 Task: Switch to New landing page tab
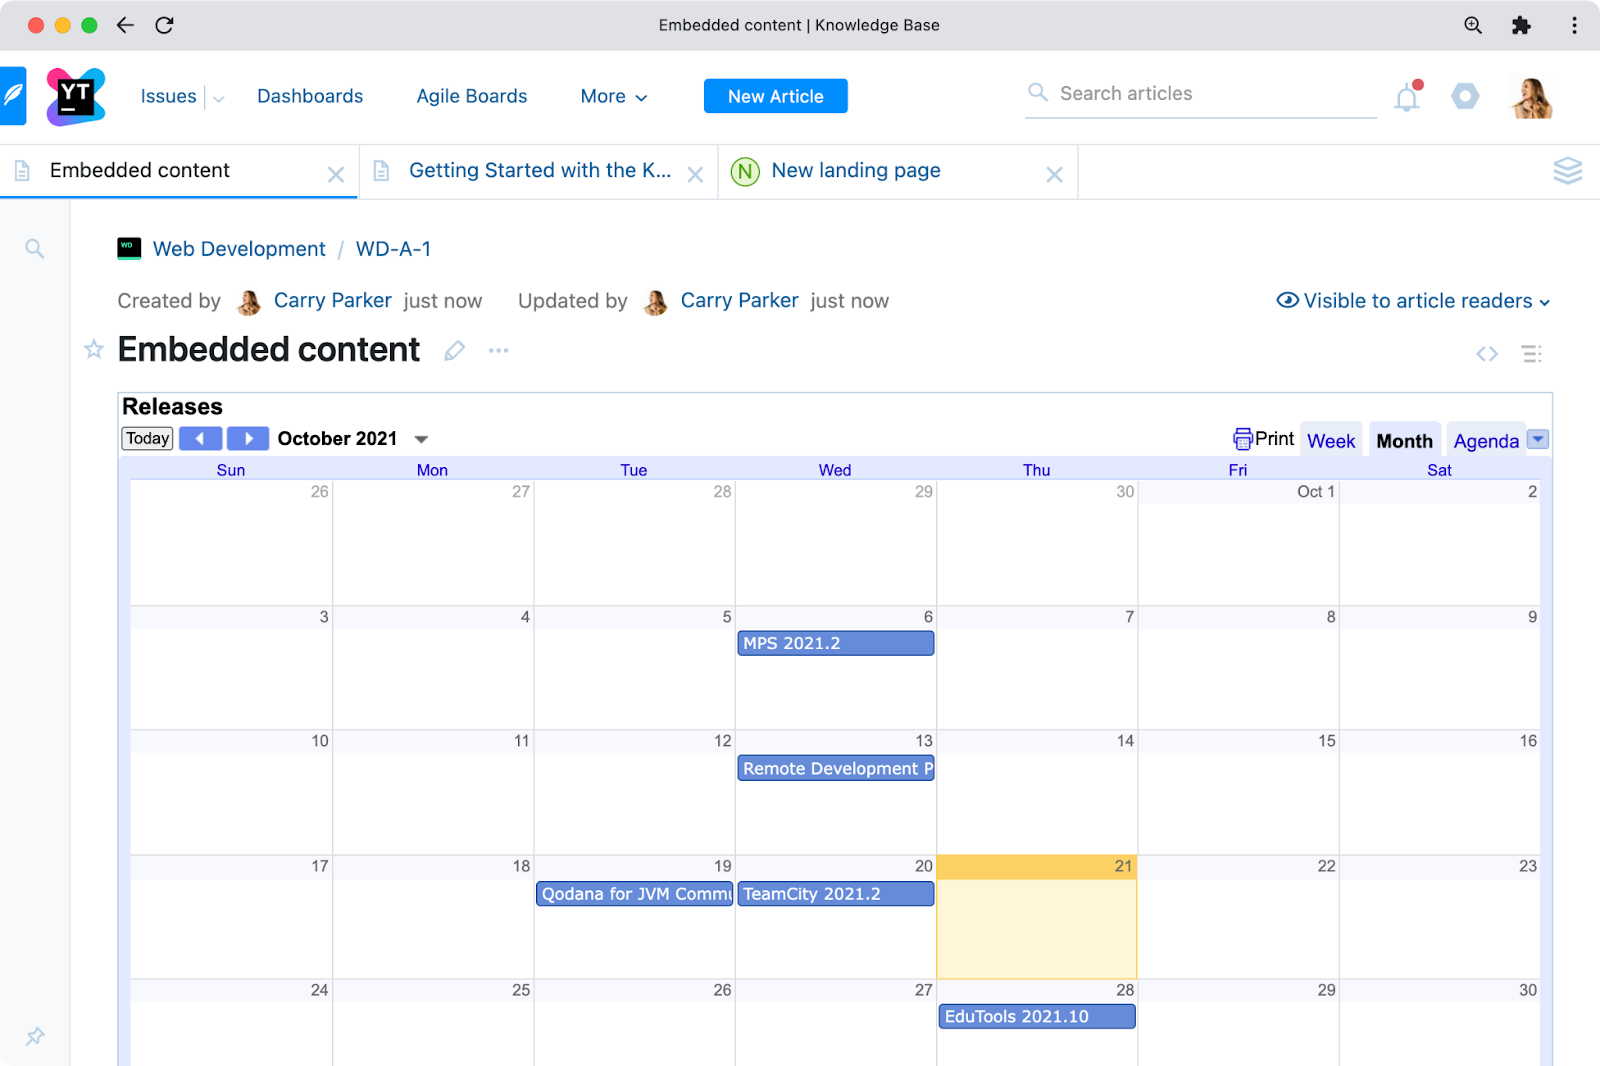856,170
